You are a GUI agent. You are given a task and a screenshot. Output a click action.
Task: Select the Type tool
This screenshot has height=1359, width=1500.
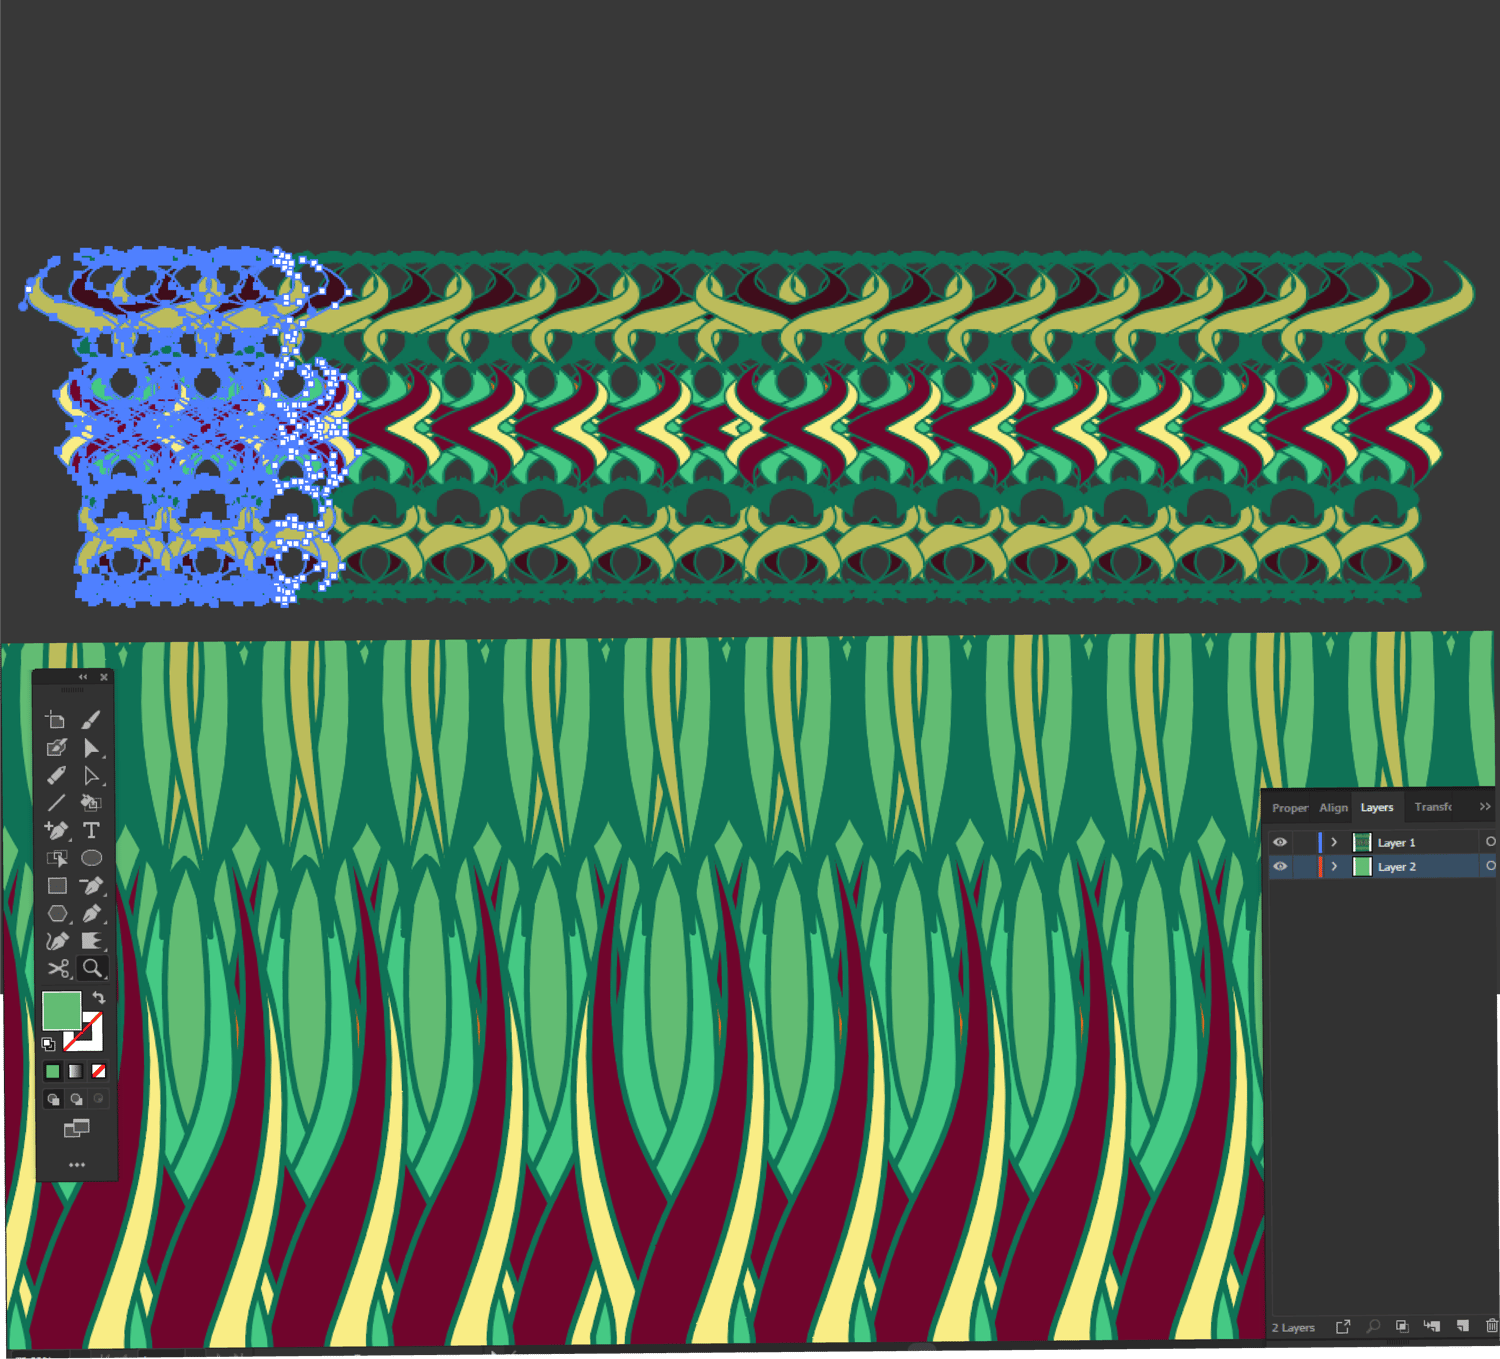point(91,830)
